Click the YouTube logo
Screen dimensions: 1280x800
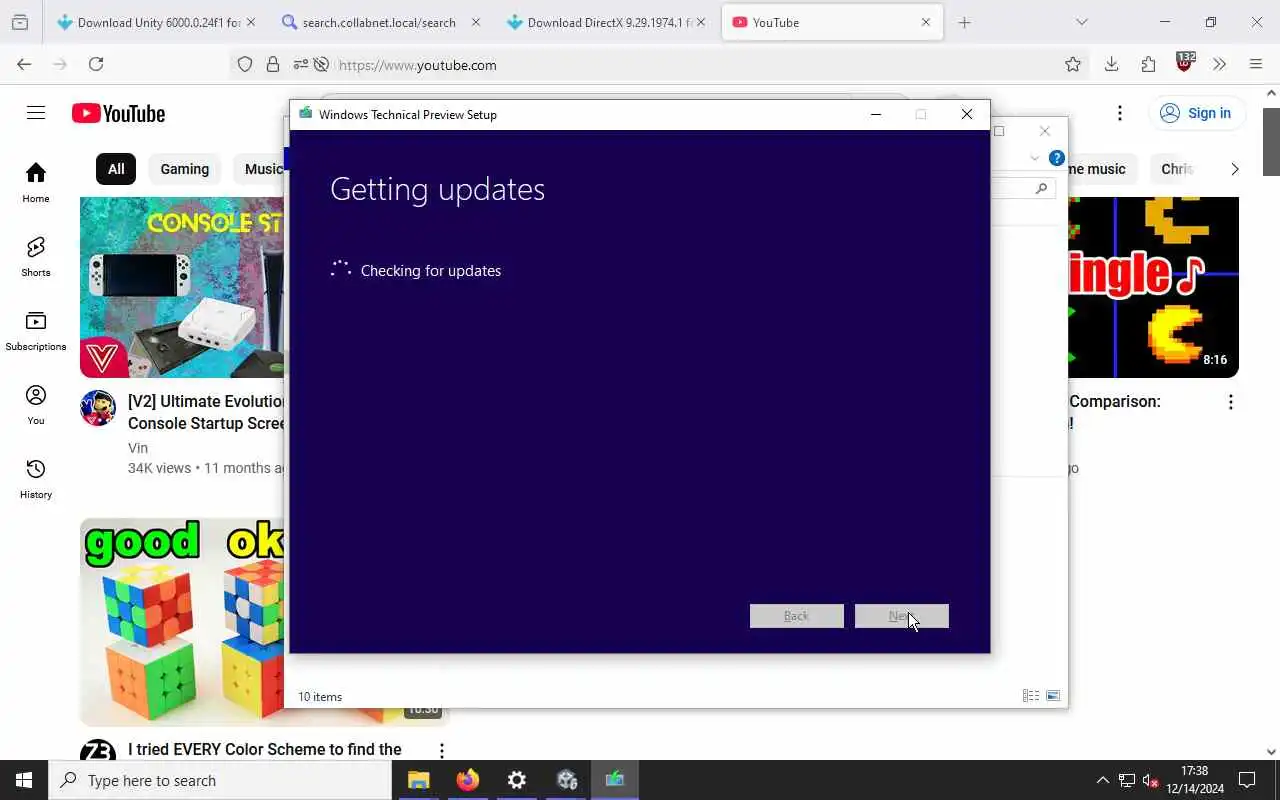point(118,114)
